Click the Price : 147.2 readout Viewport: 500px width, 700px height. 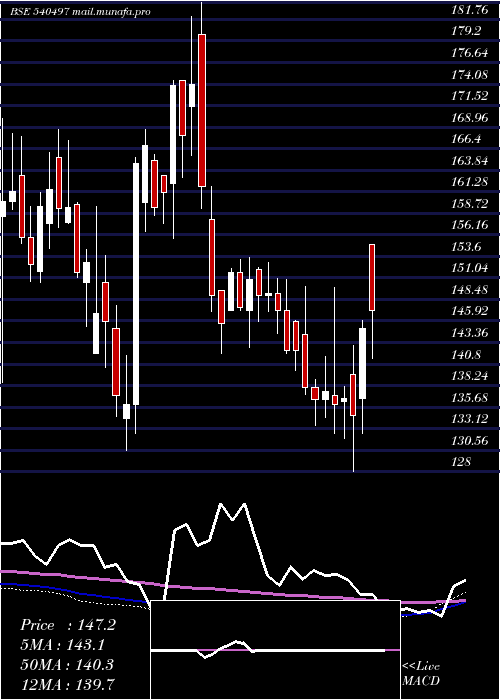68,625
